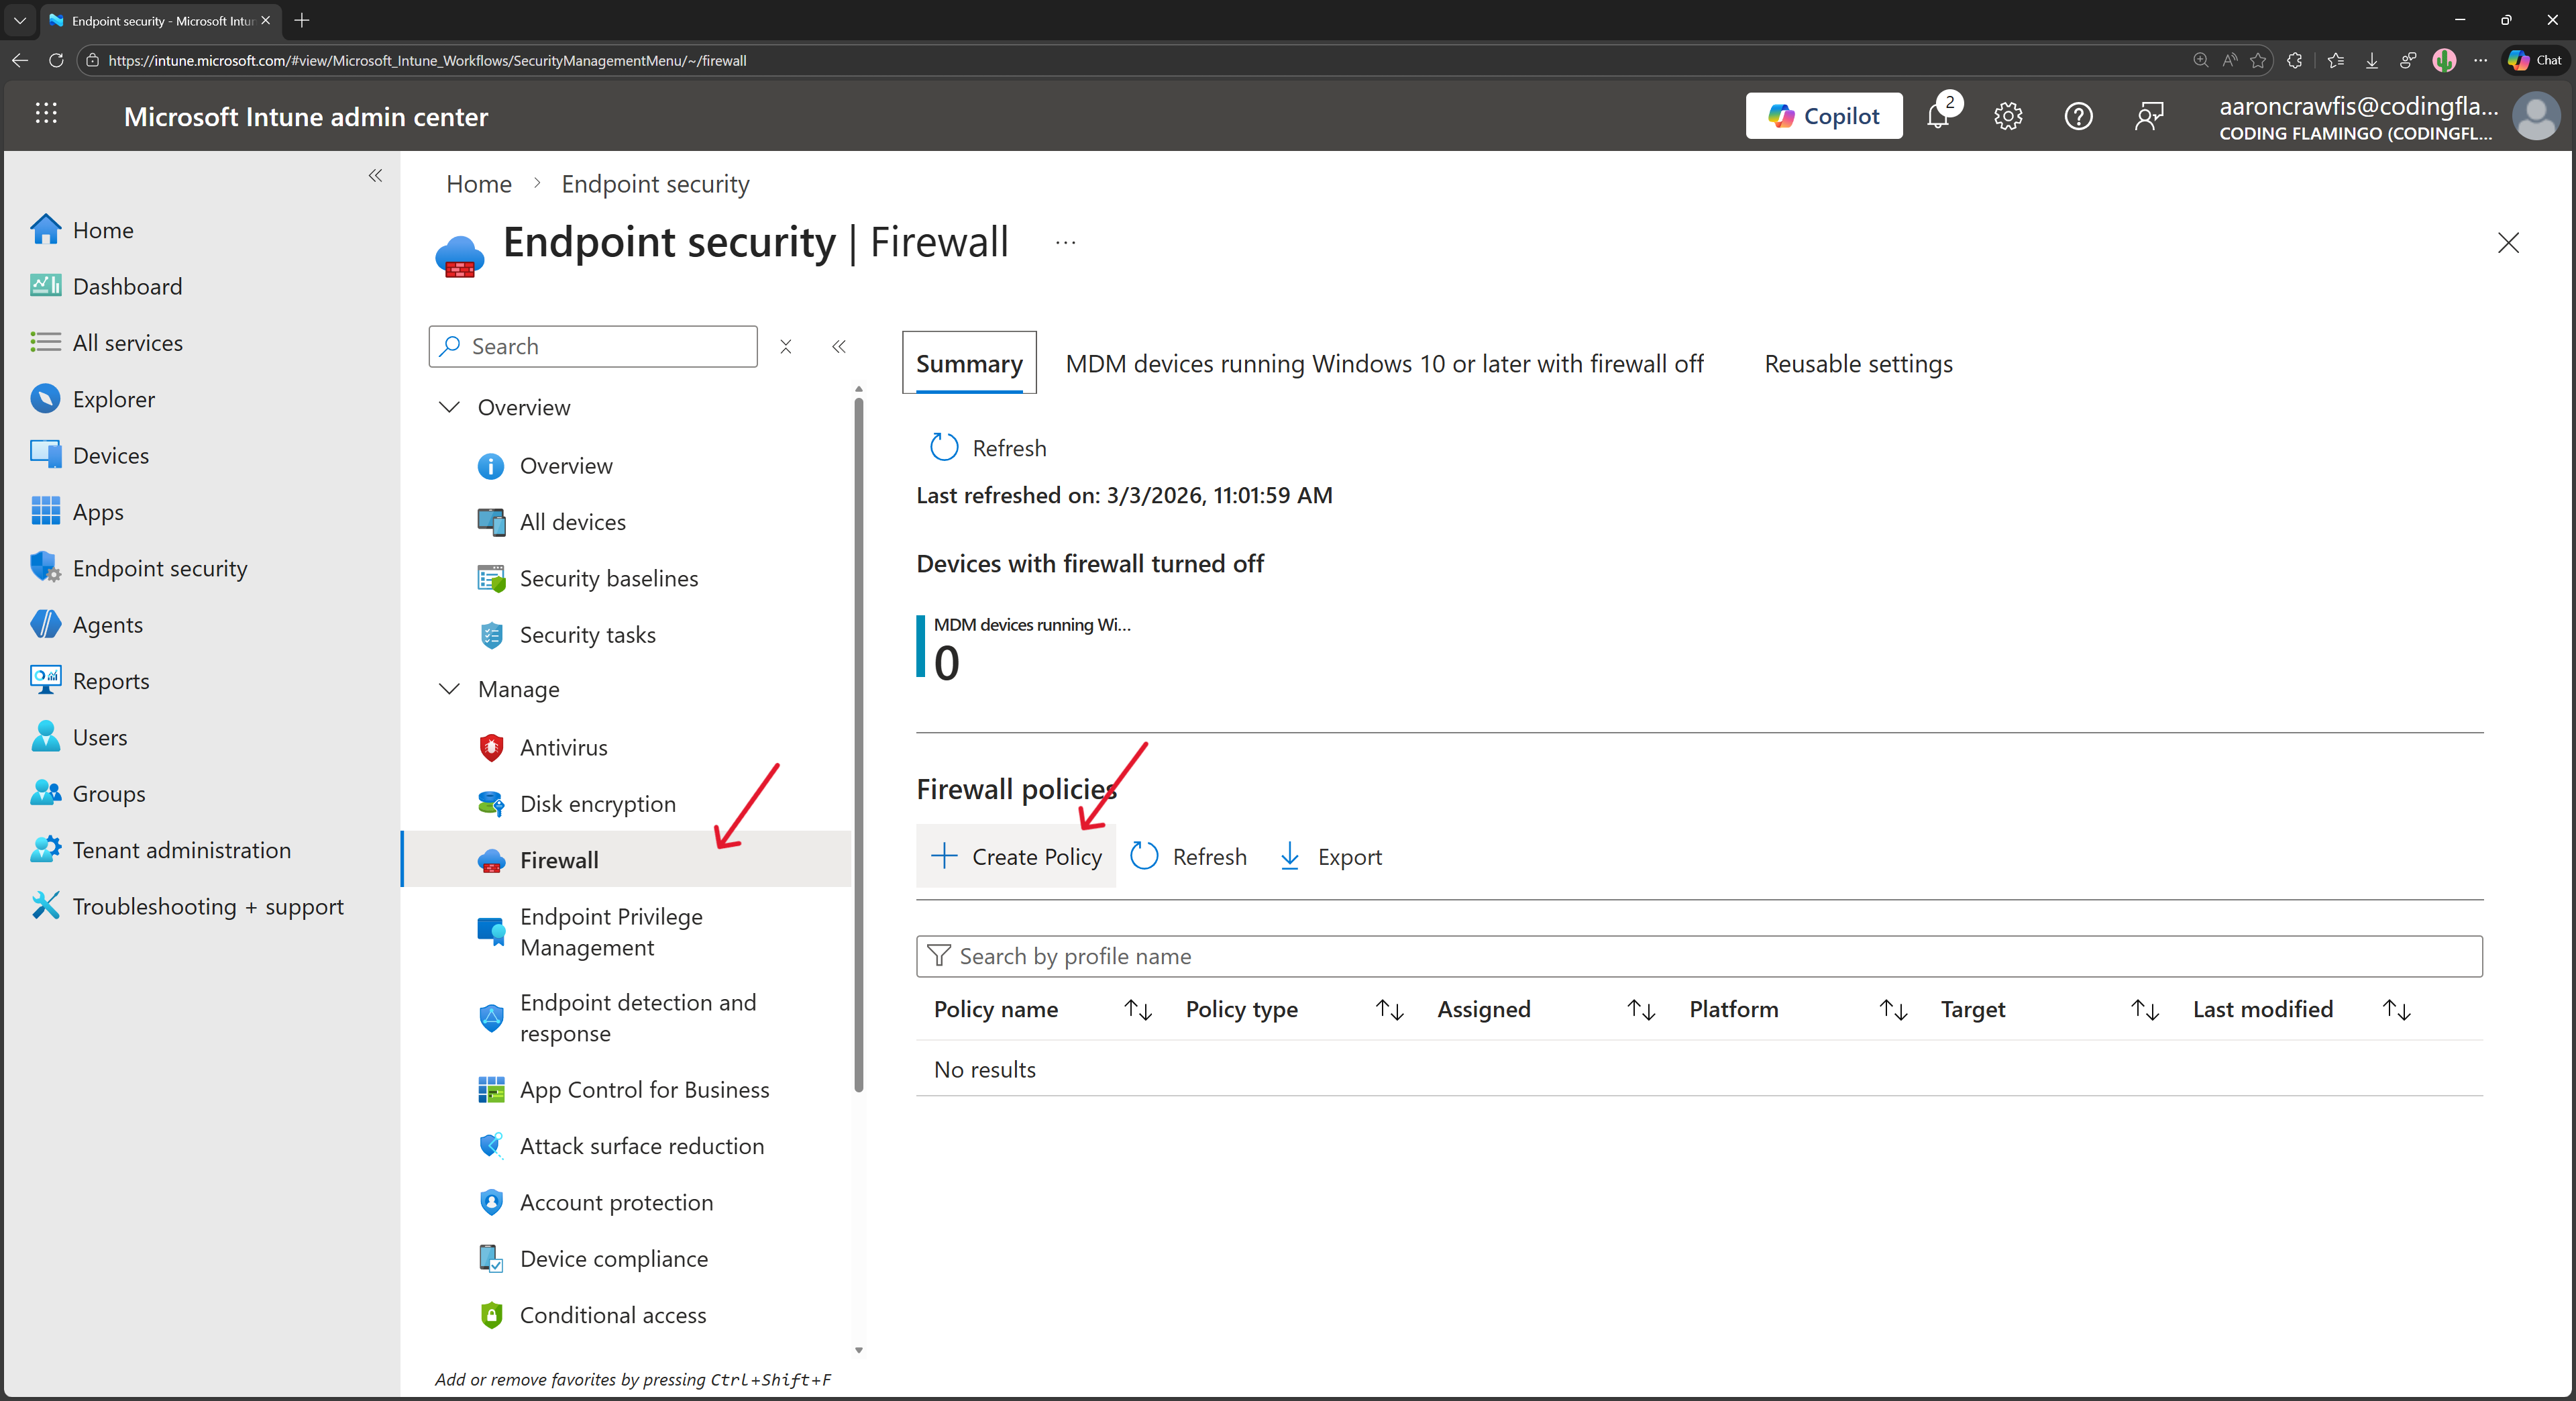Open the Copilot assistant

point(1824,115)
